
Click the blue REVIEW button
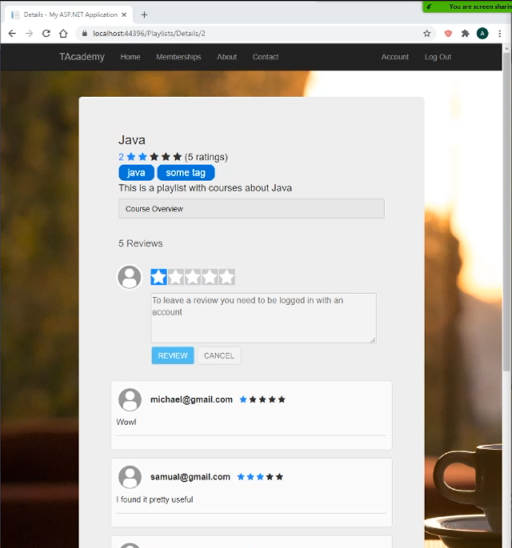(x=173, y=355)
